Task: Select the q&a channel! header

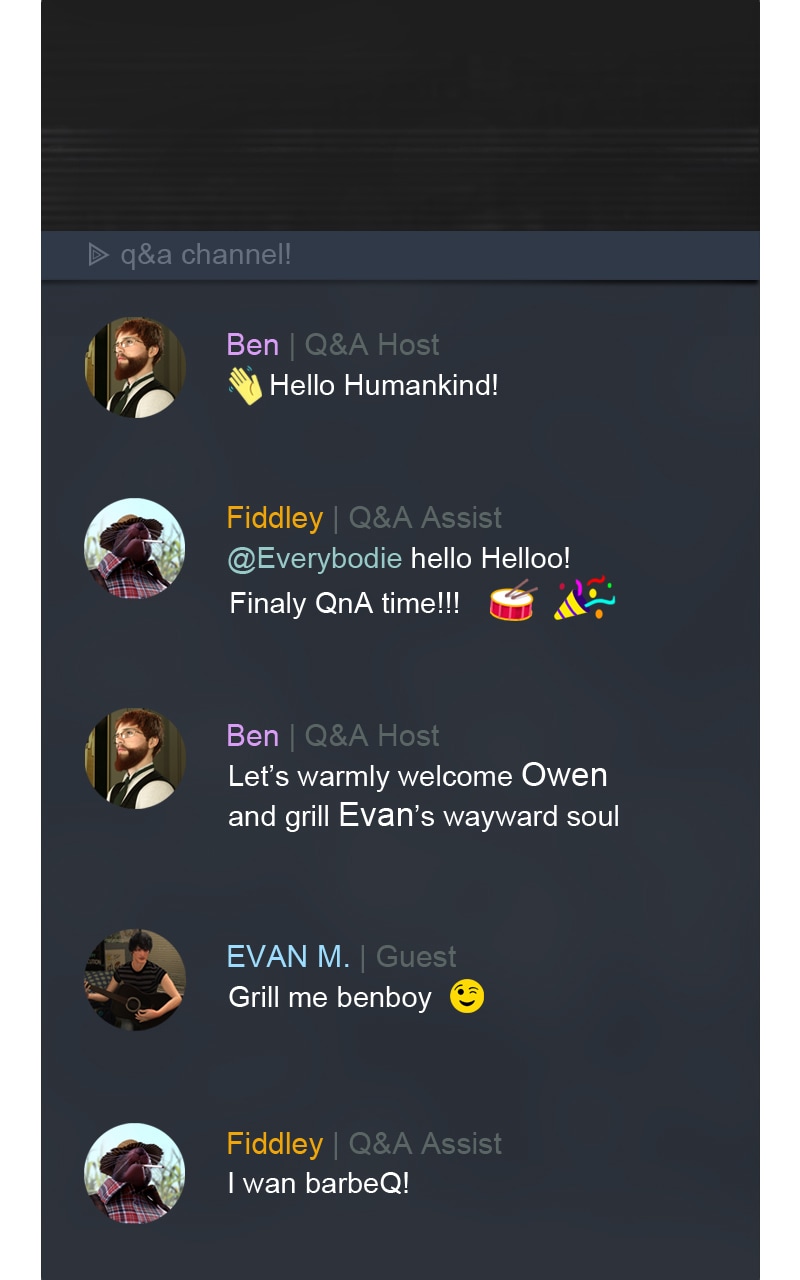Action: tap(400, 255)
